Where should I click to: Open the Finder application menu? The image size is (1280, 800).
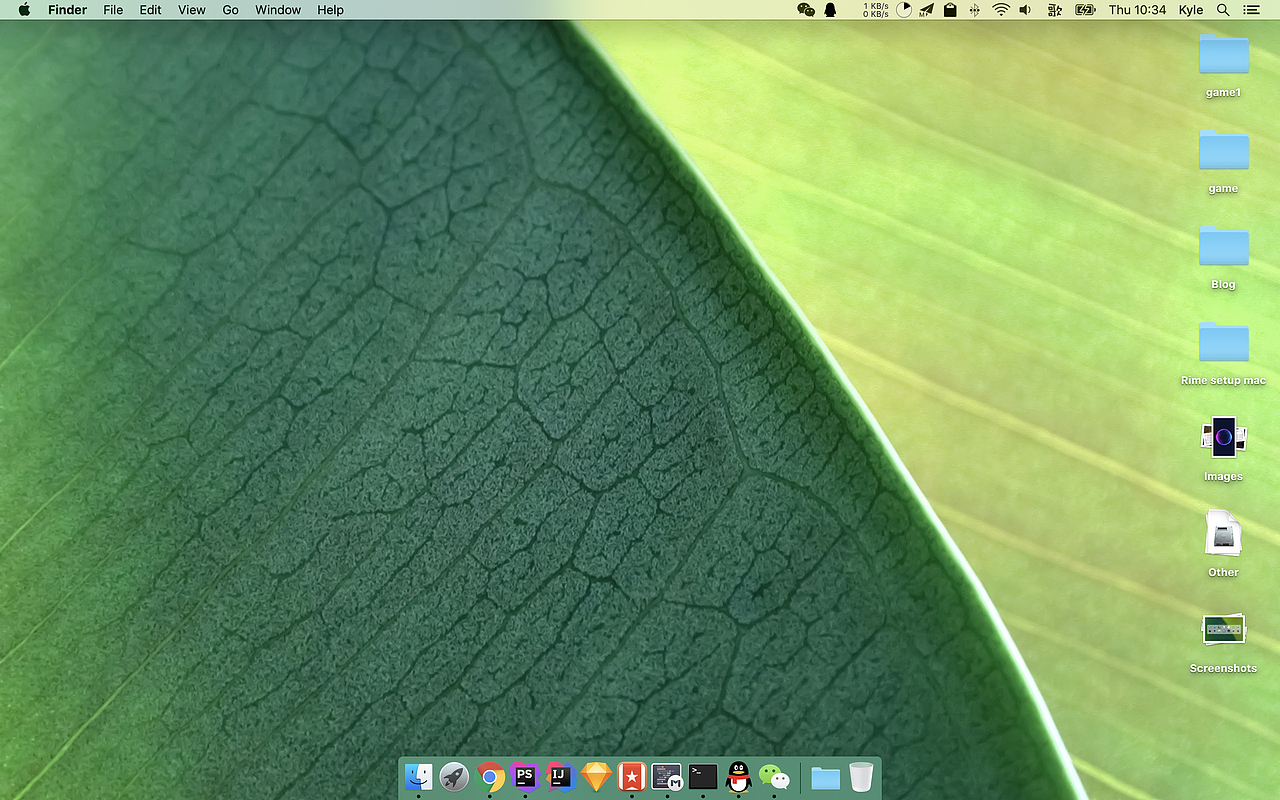click(67, 10)
